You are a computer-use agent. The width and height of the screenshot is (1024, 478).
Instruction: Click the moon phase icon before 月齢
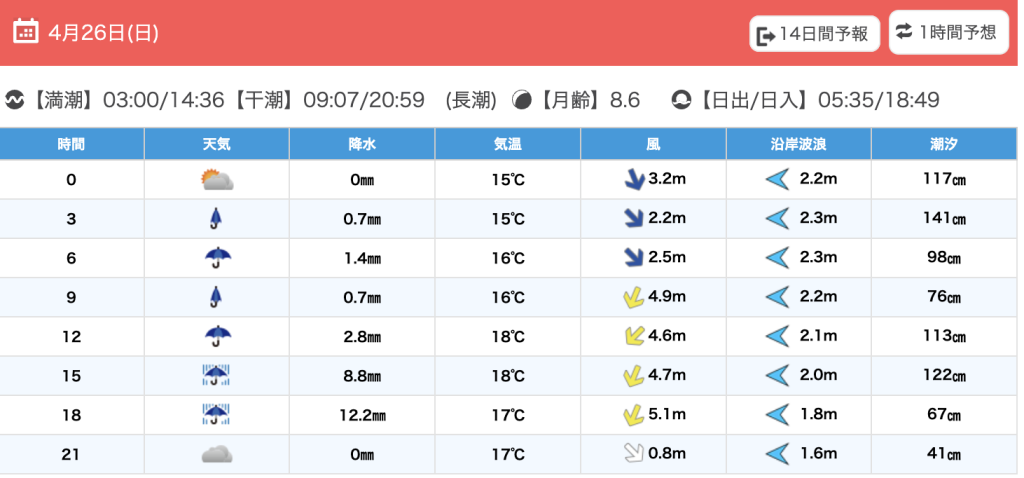click(x=522, y=100)
